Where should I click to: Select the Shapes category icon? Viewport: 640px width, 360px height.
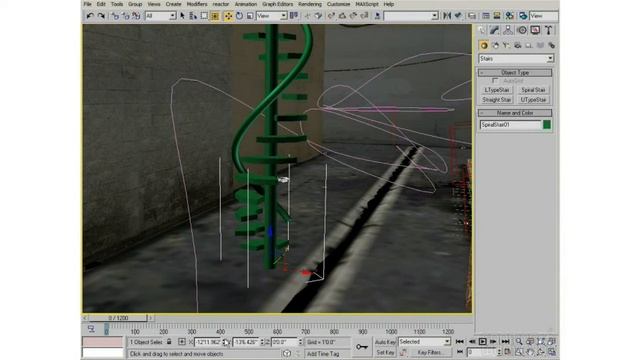click(x=496, y=45)
